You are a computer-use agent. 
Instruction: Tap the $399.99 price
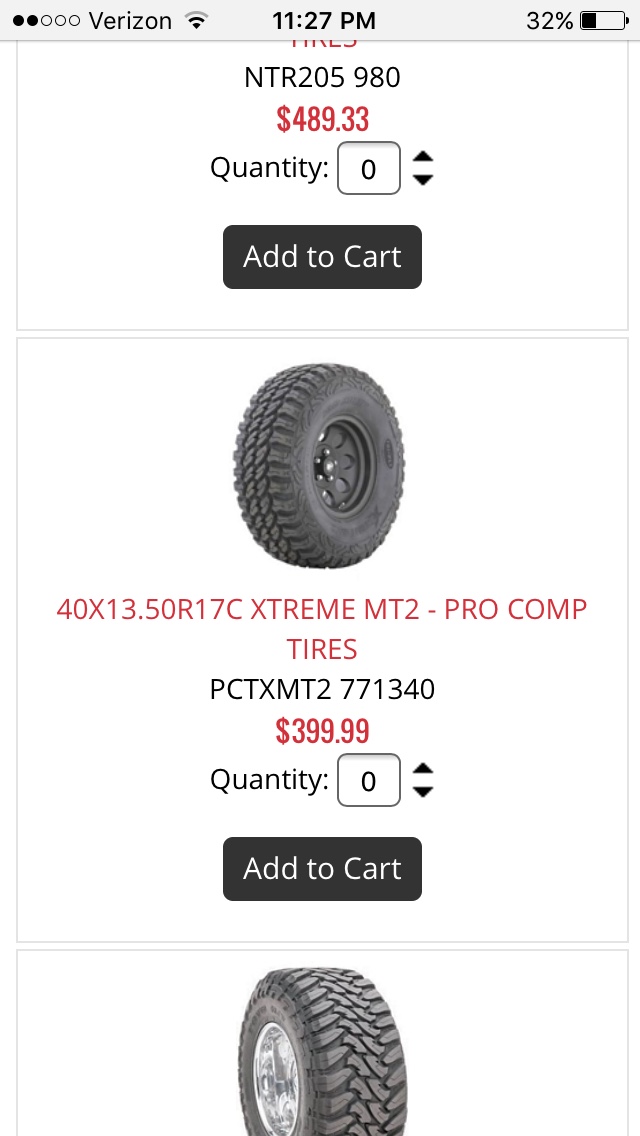pyautogui.click(x=322, y=731)
